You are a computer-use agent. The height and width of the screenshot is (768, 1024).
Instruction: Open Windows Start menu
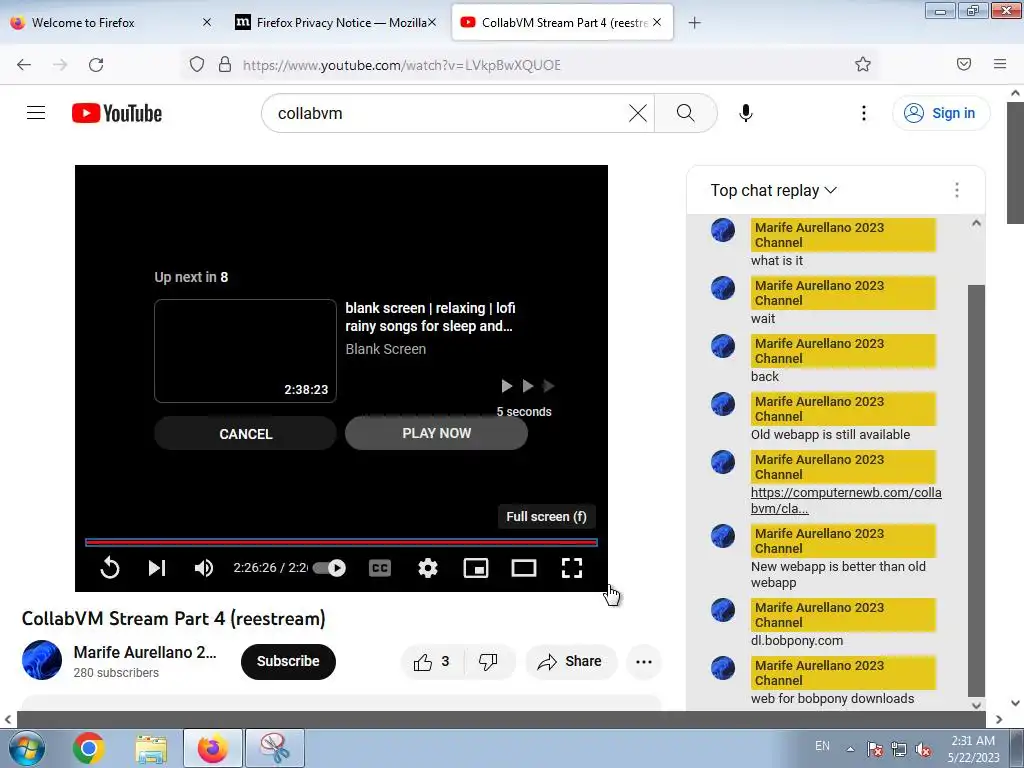click(27, 748)
